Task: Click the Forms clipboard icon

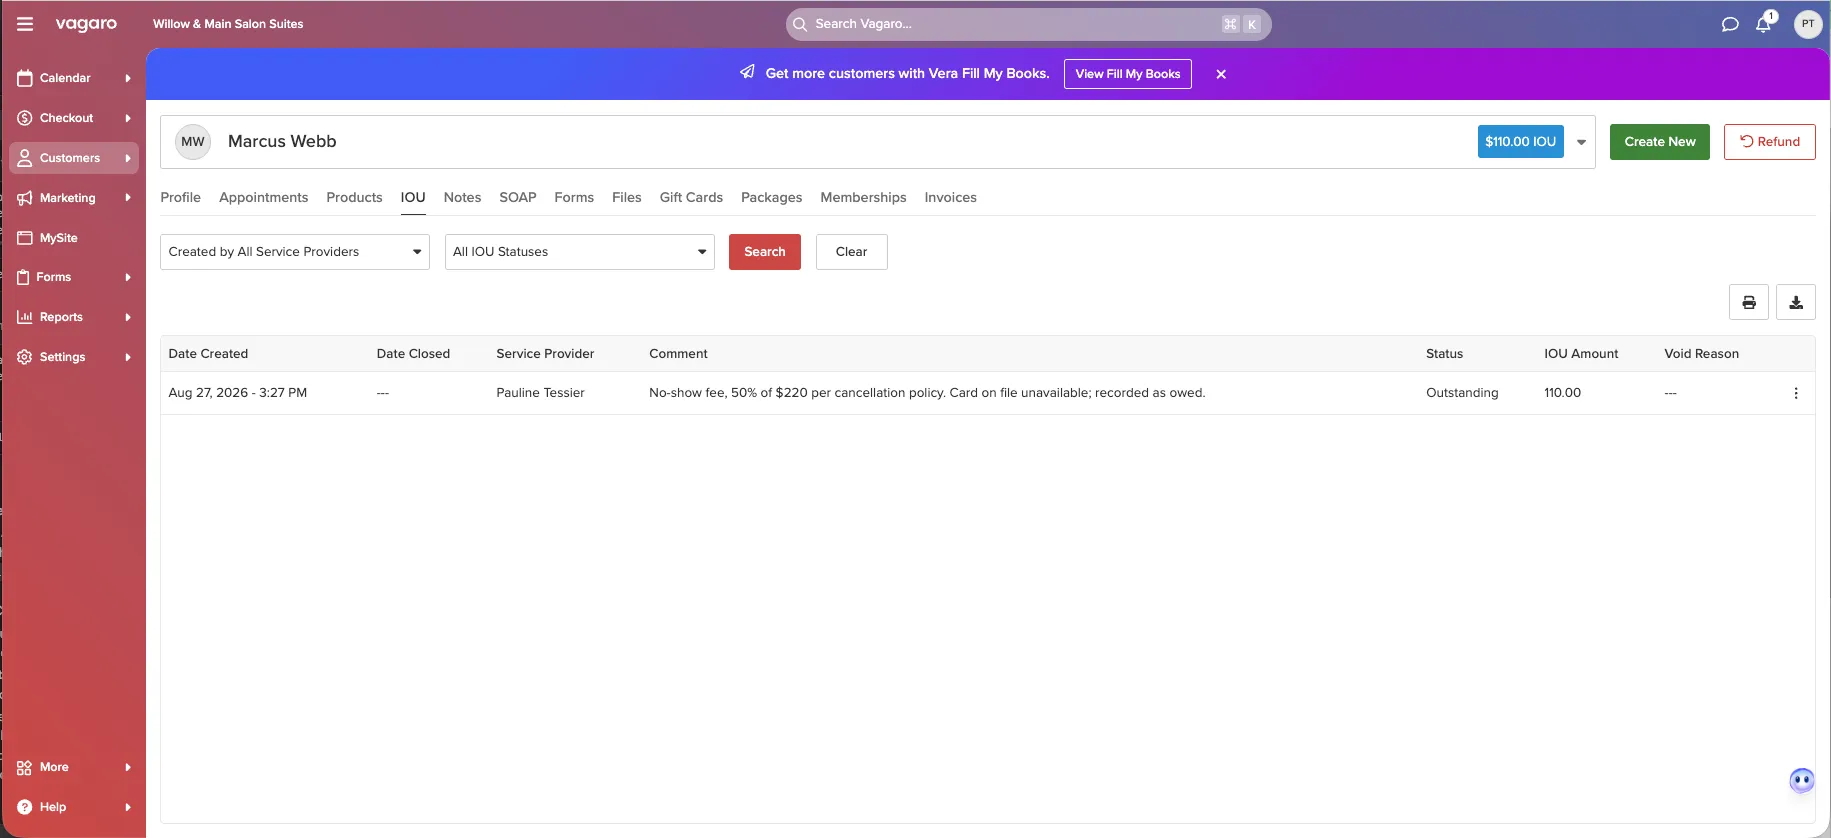Action: pyautogui.click(x=23, y=277)
